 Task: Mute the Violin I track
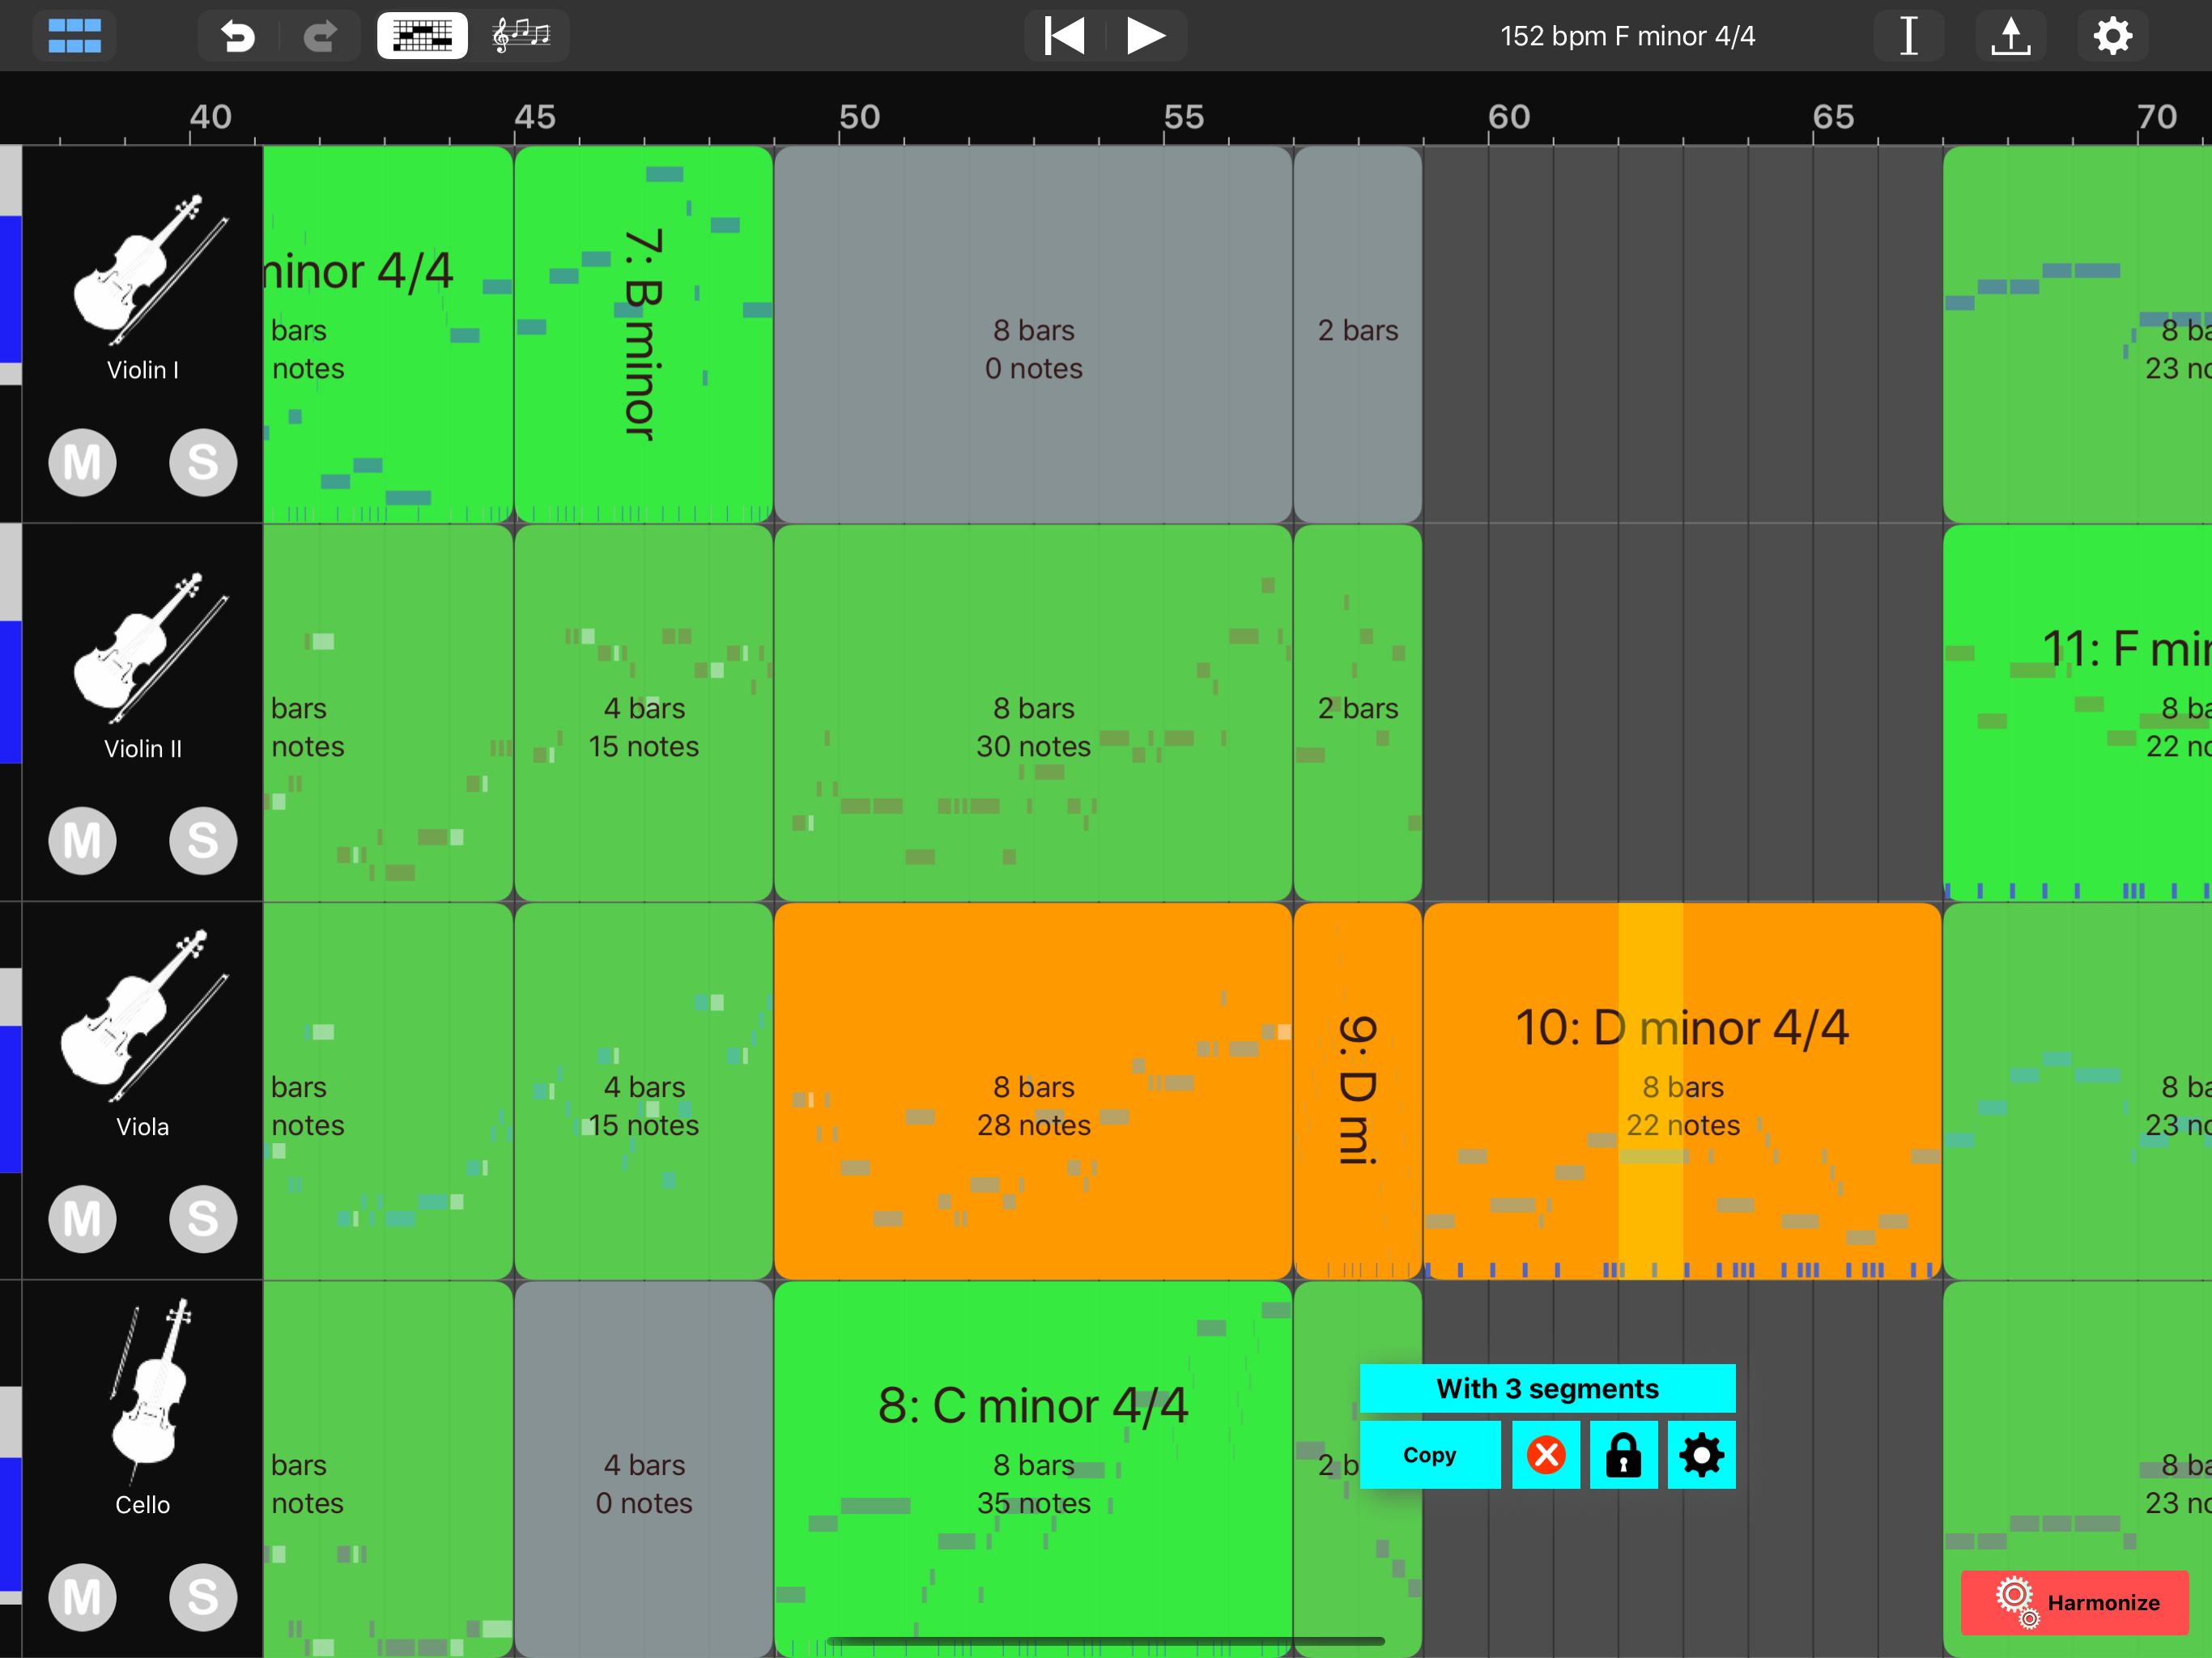pos(82,462)
